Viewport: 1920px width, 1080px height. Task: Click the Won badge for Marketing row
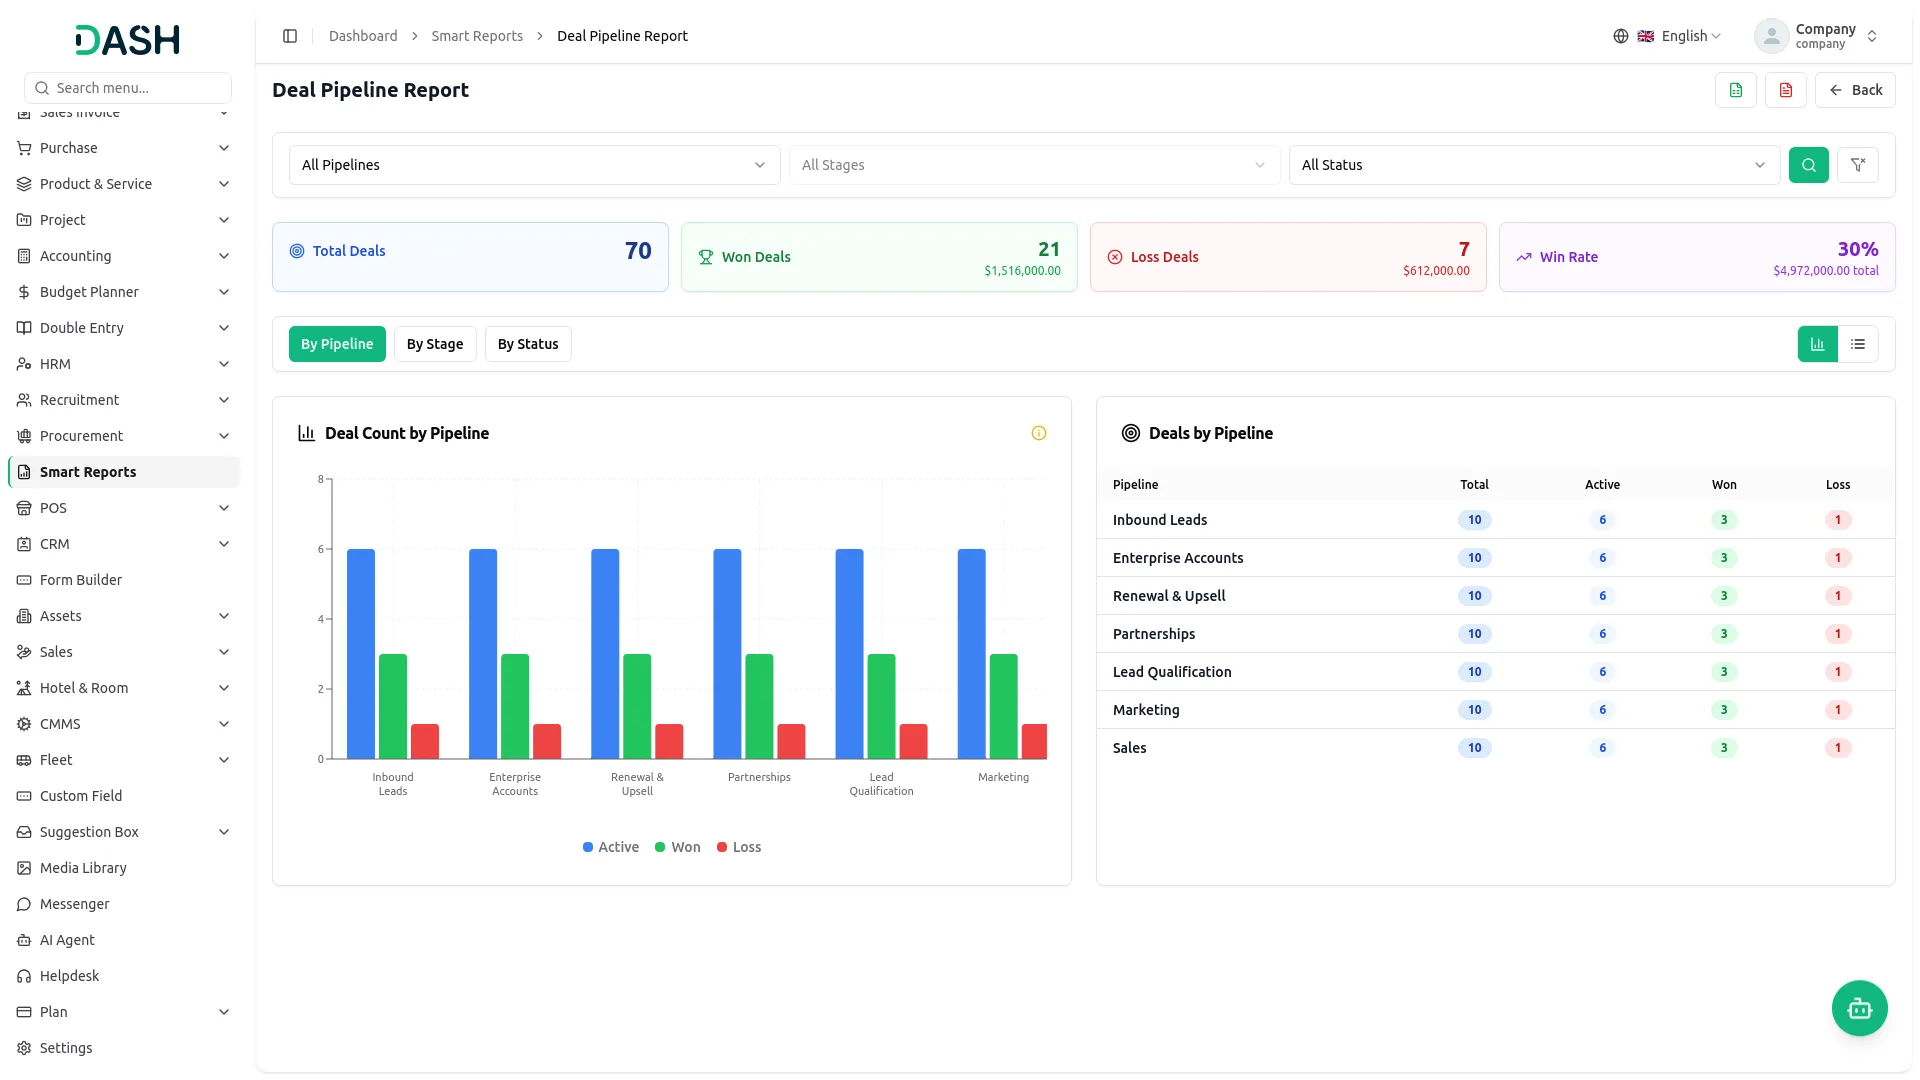tap(1724, 710)
